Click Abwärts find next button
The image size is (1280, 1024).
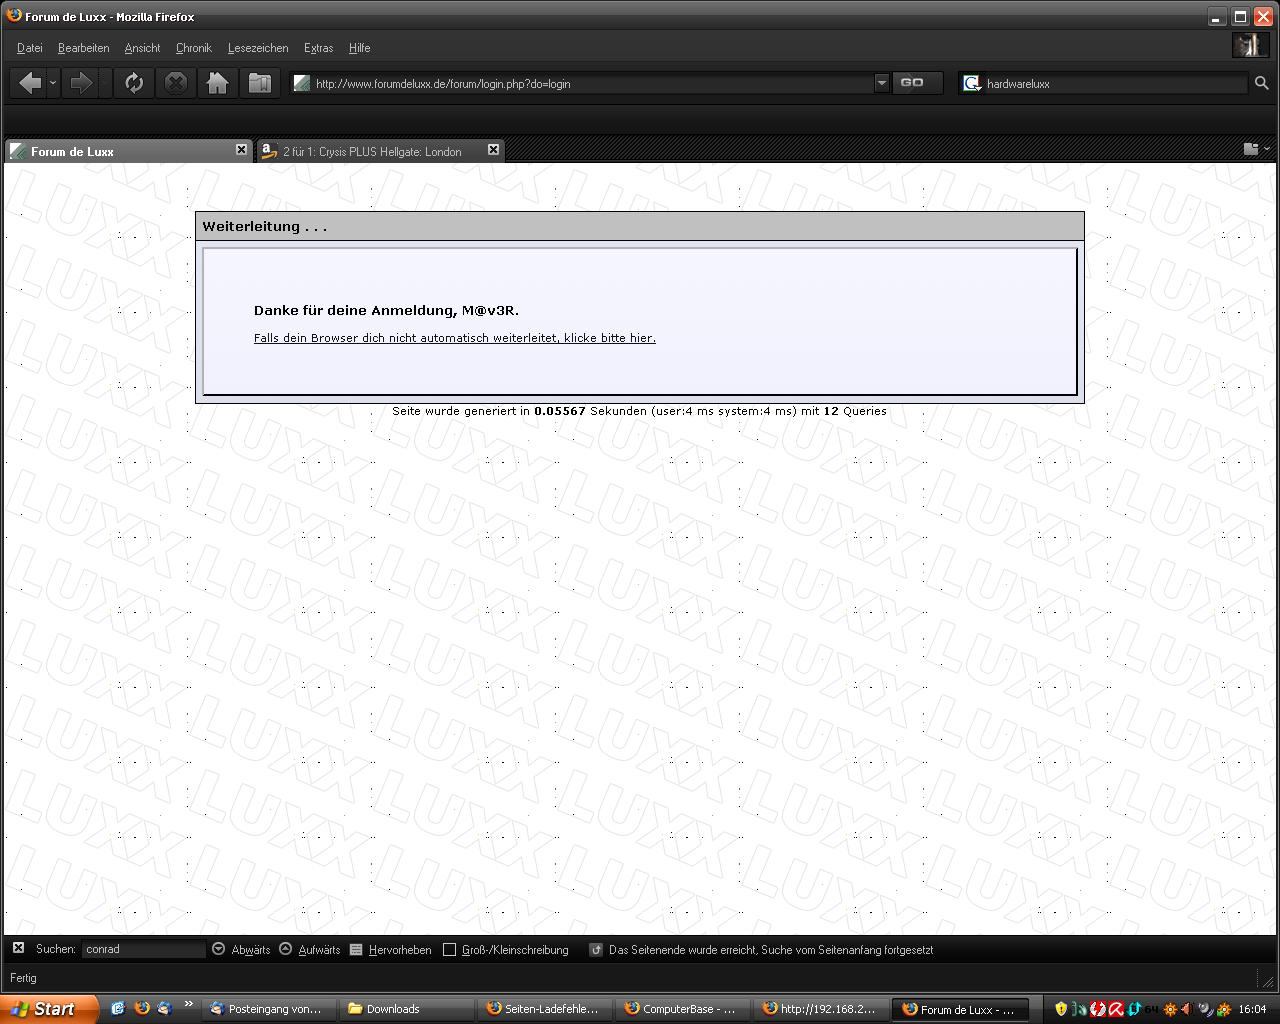(241, 950)
